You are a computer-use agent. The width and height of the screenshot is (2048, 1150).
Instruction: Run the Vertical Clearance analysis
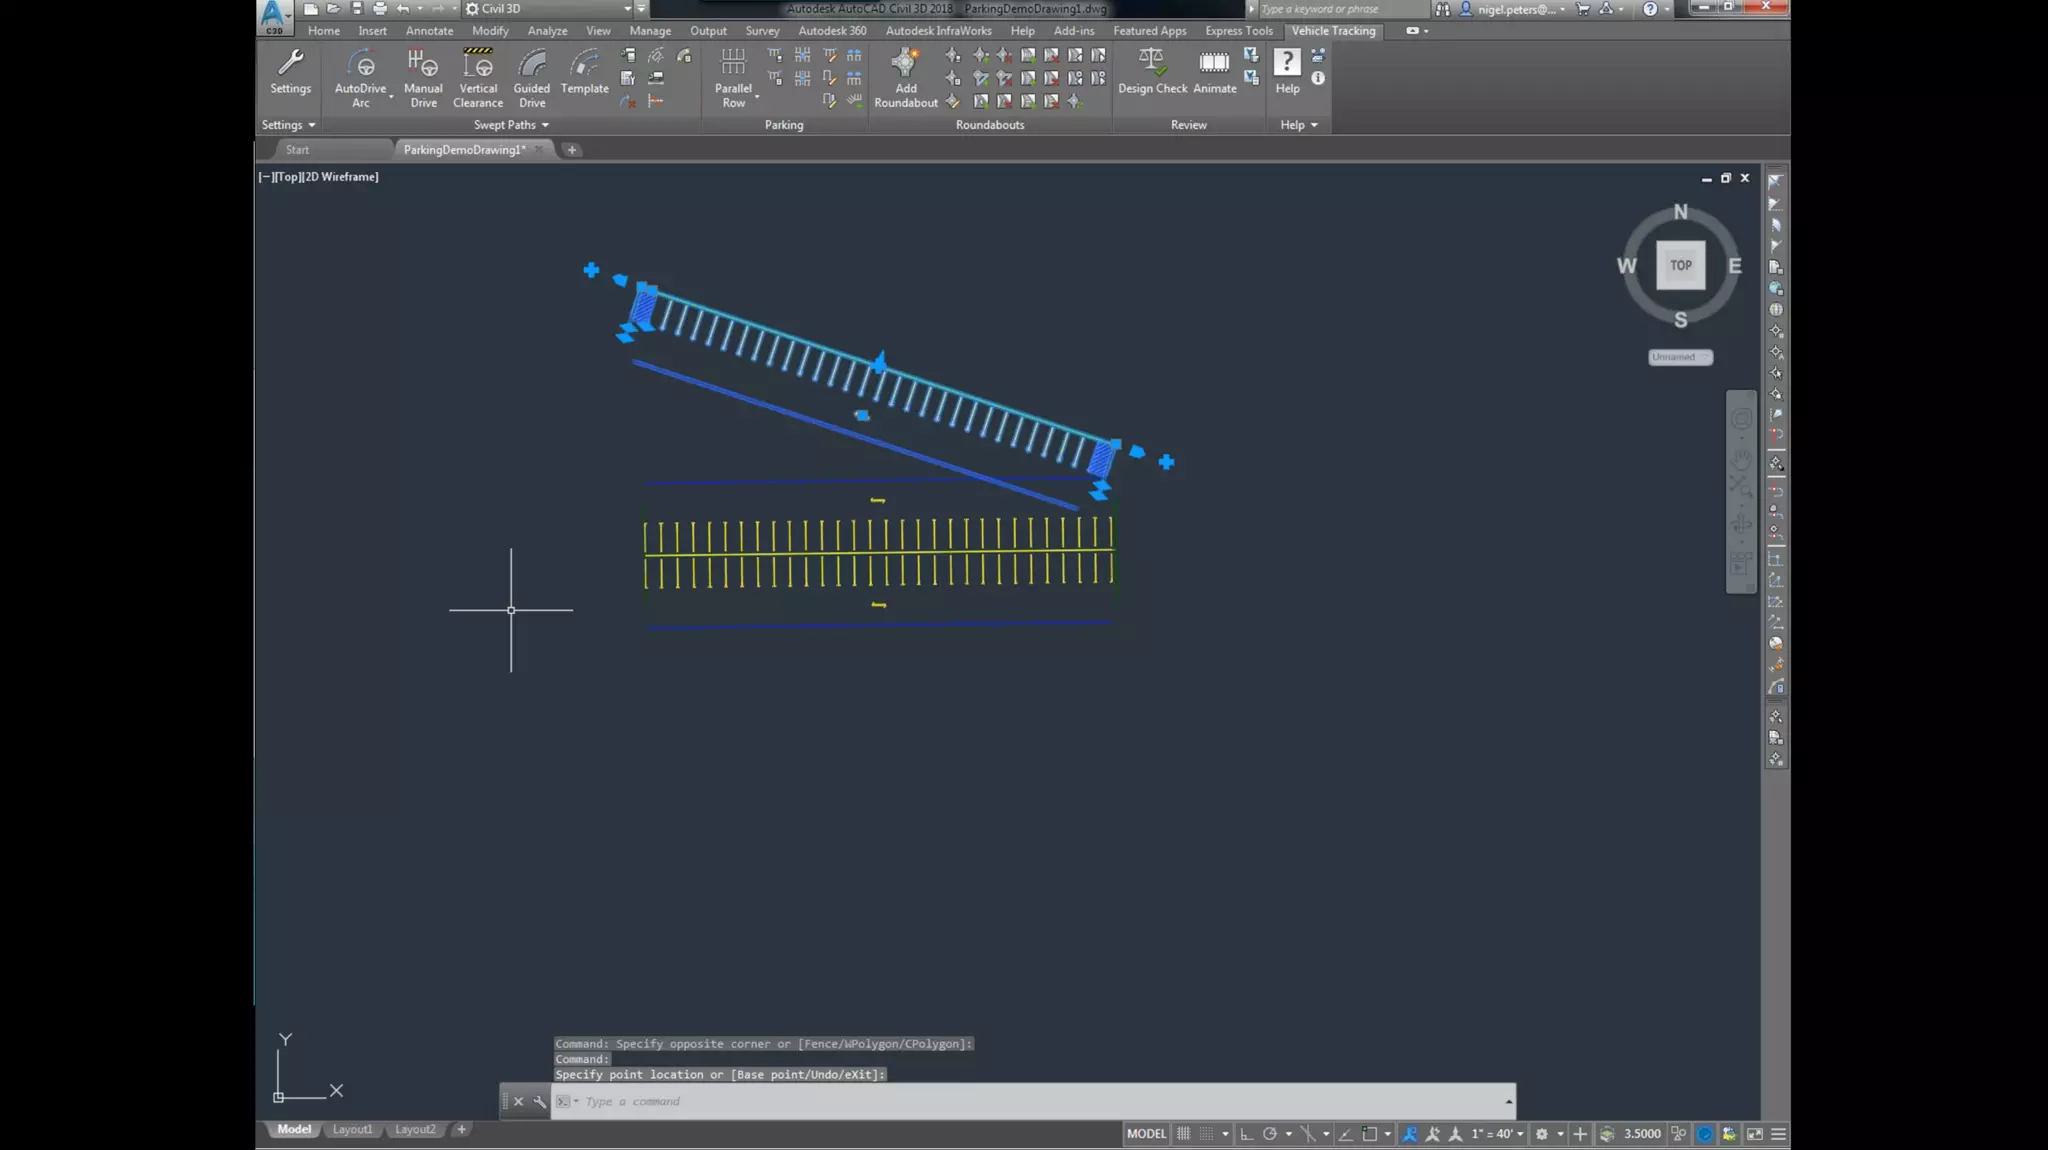(x=478, y=78)
